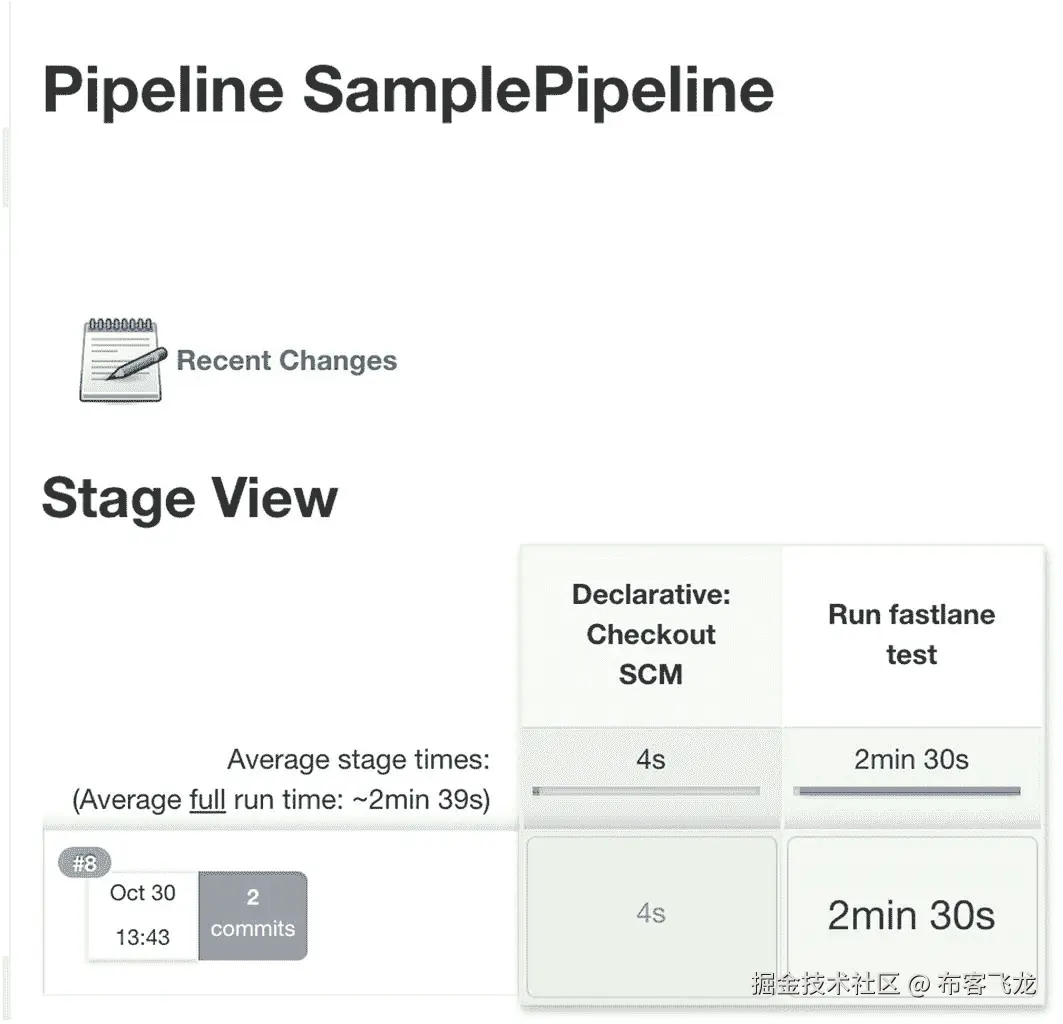Screen dimensions: 1063x1024
Task: Click the Pipeline SamplePipeline title
Action: click(408, 89)
